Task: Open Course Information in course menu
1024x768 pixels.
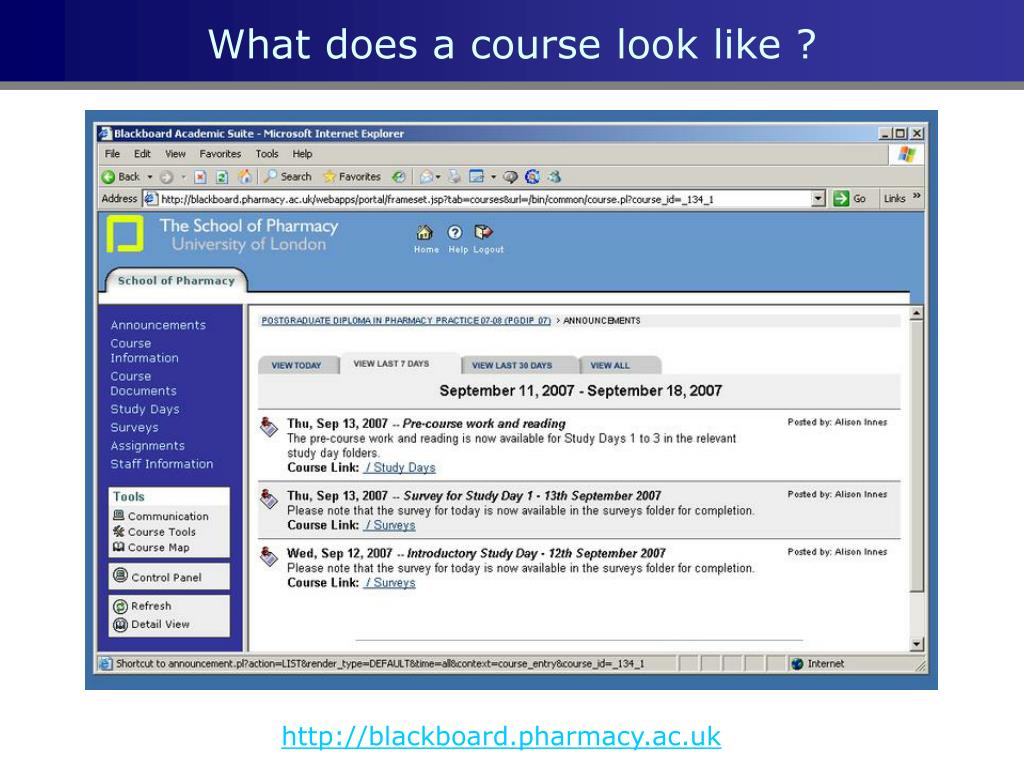Action: (x=144, y=351)
